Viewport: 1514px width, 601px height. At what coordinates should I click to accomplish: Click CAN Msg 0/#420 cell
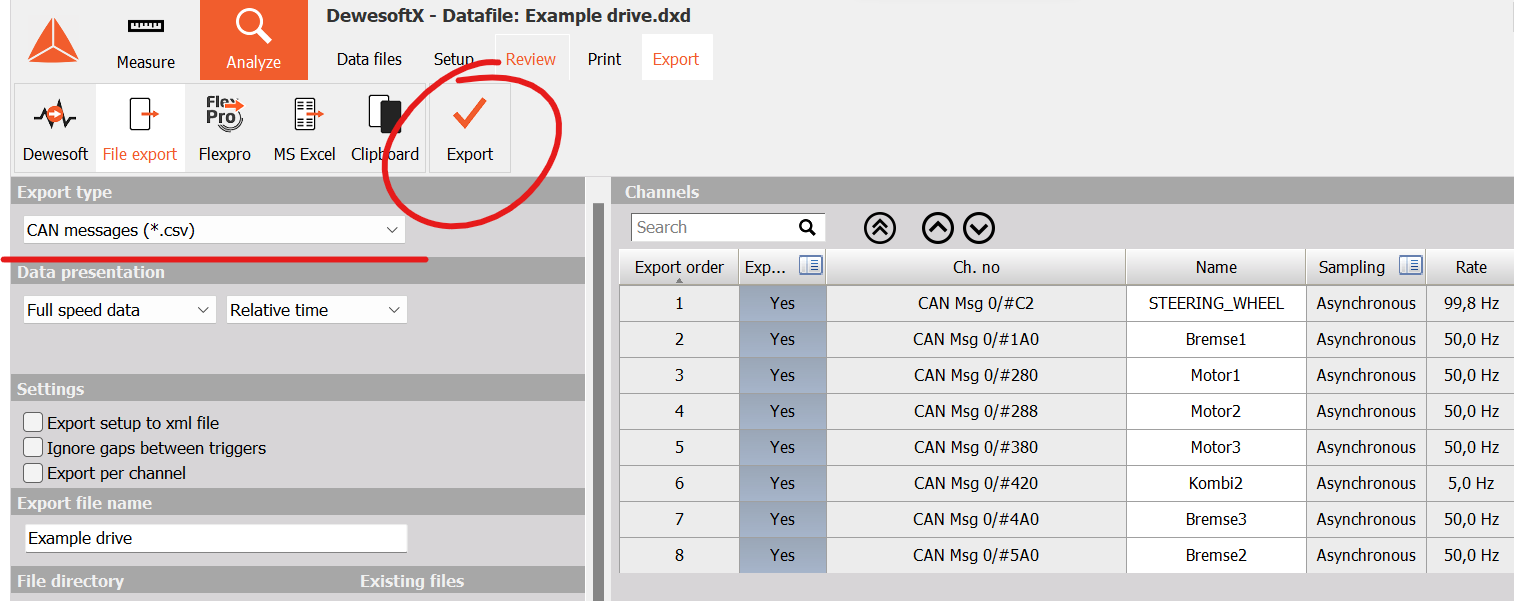976,483
